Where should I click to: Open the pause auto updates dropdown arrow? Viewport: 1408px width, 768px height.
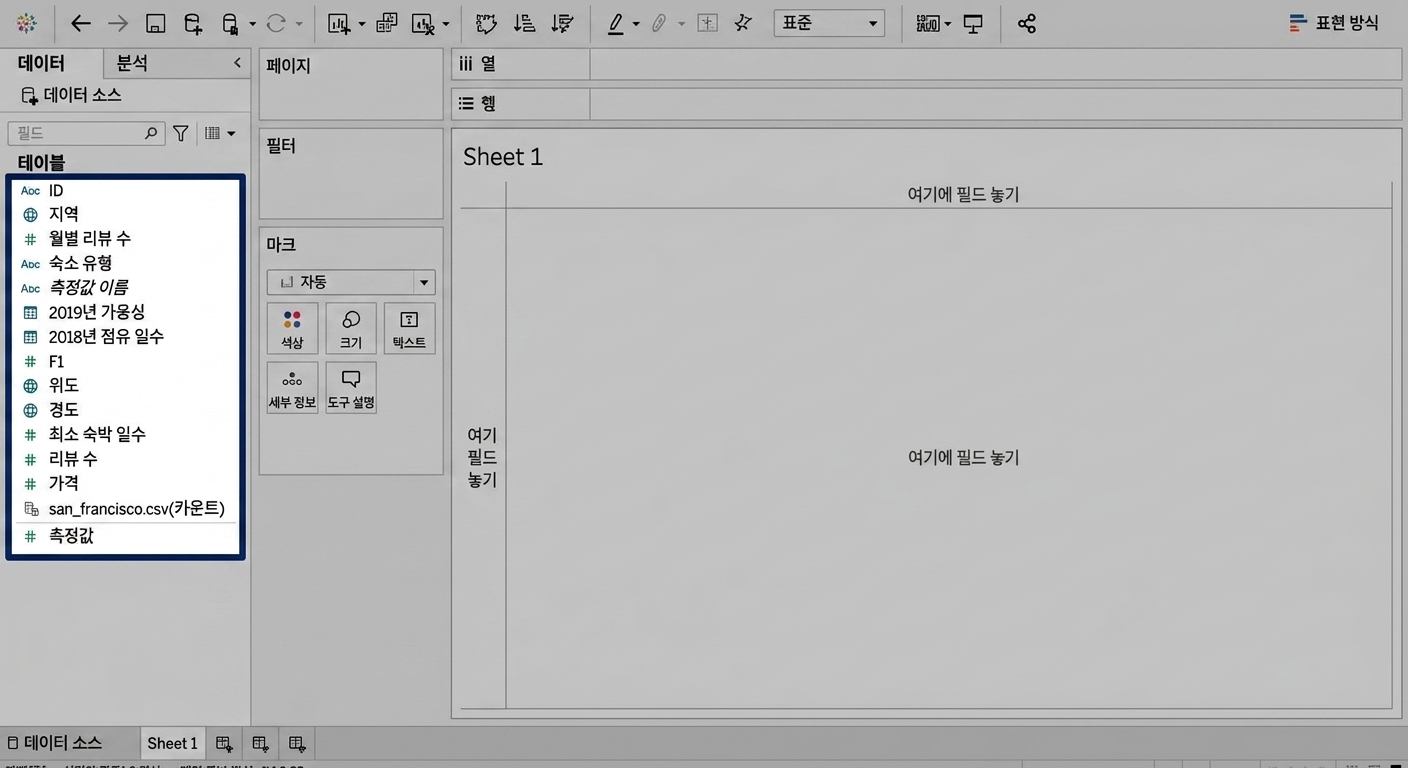coord(252,24)
